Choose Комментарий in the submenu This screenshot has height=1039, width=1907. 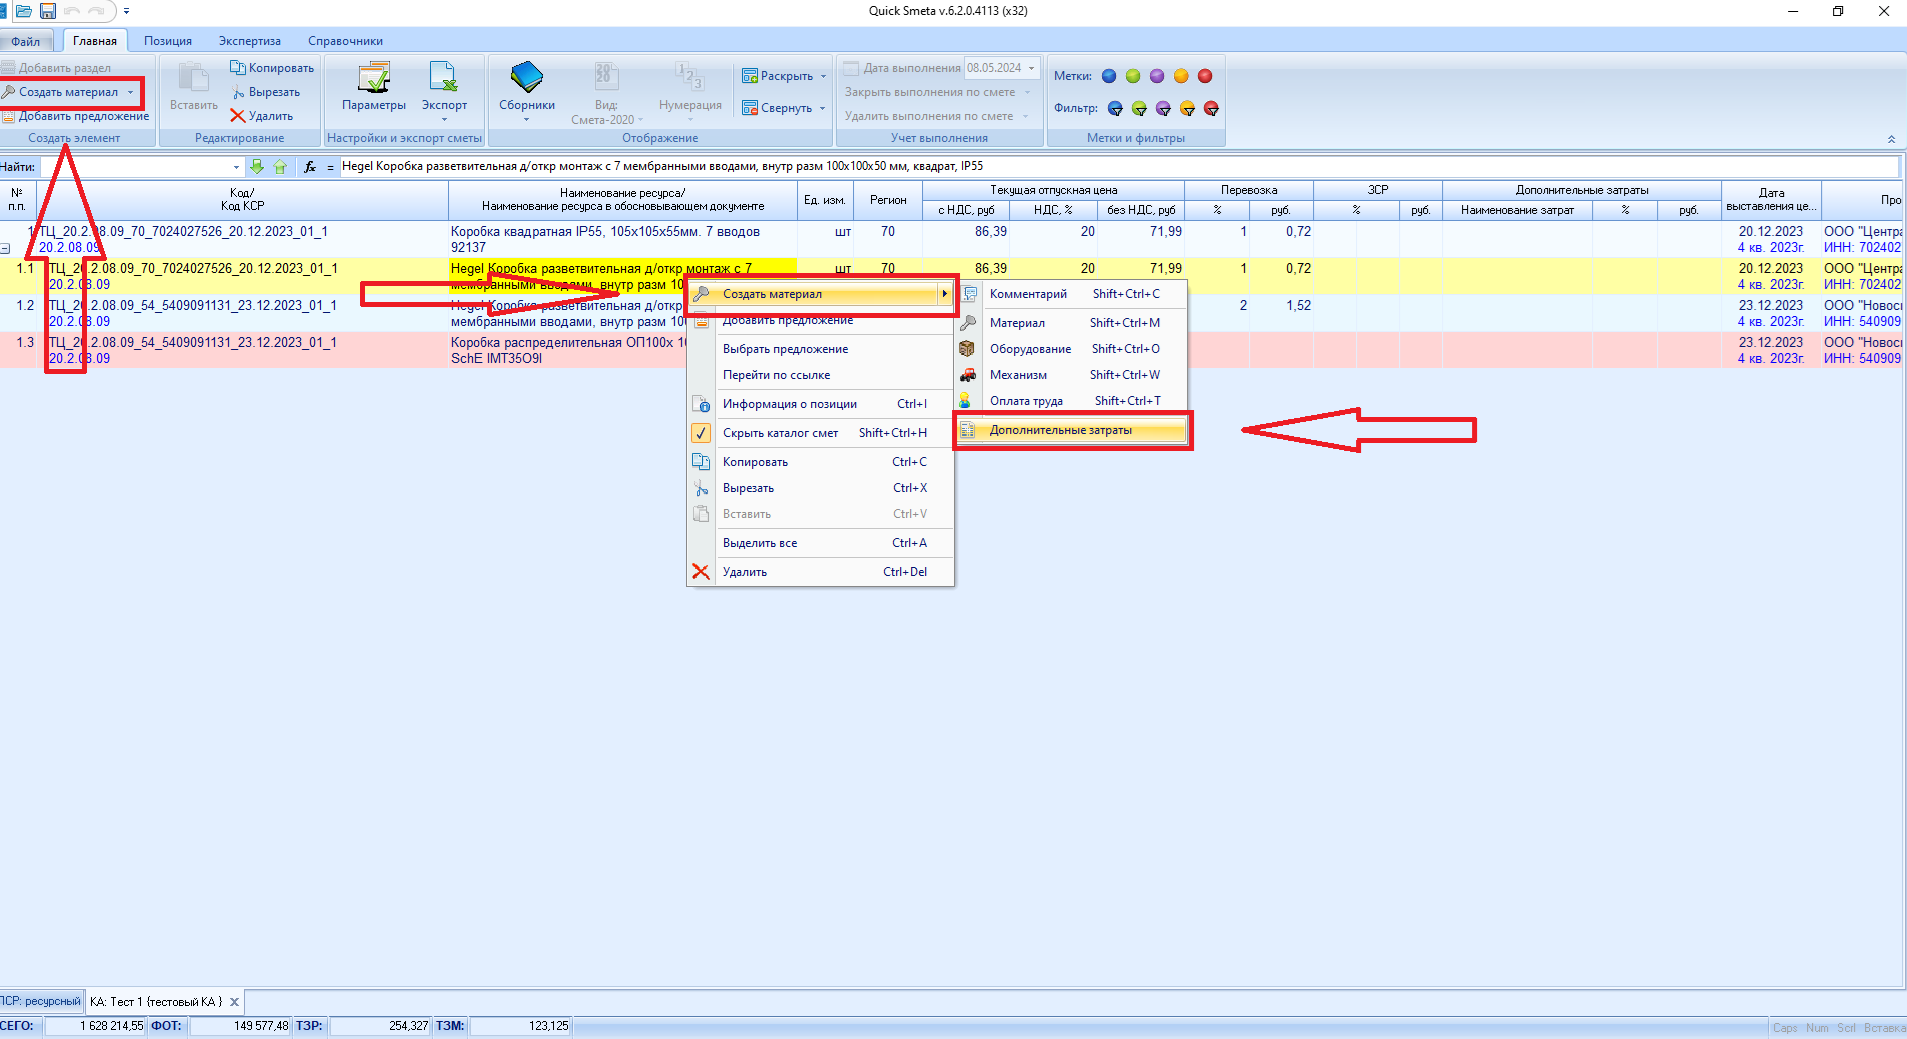(x=1072, y=294)
